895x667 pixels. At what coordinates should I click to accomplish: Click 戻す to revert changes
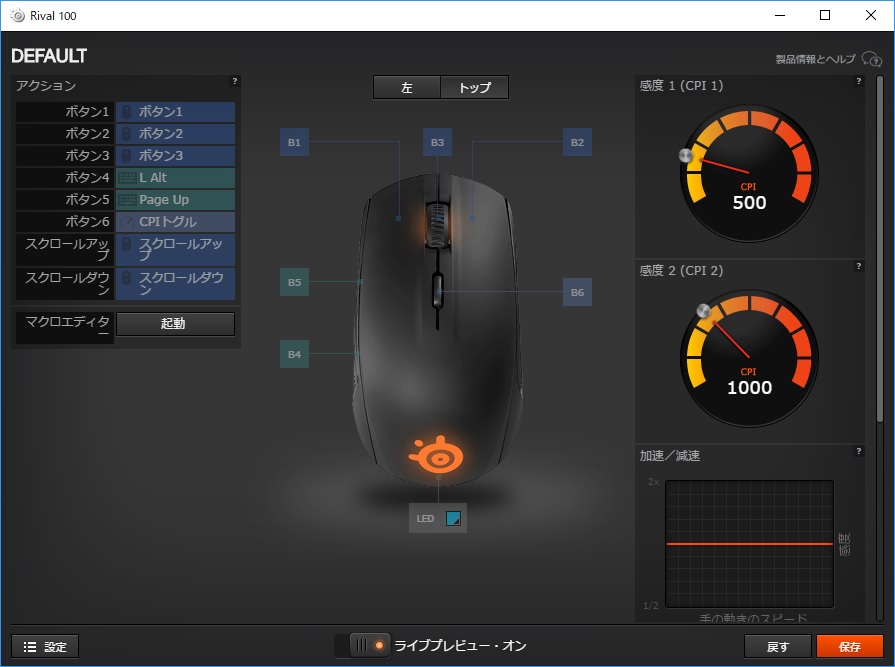click(x=777, y=646)
